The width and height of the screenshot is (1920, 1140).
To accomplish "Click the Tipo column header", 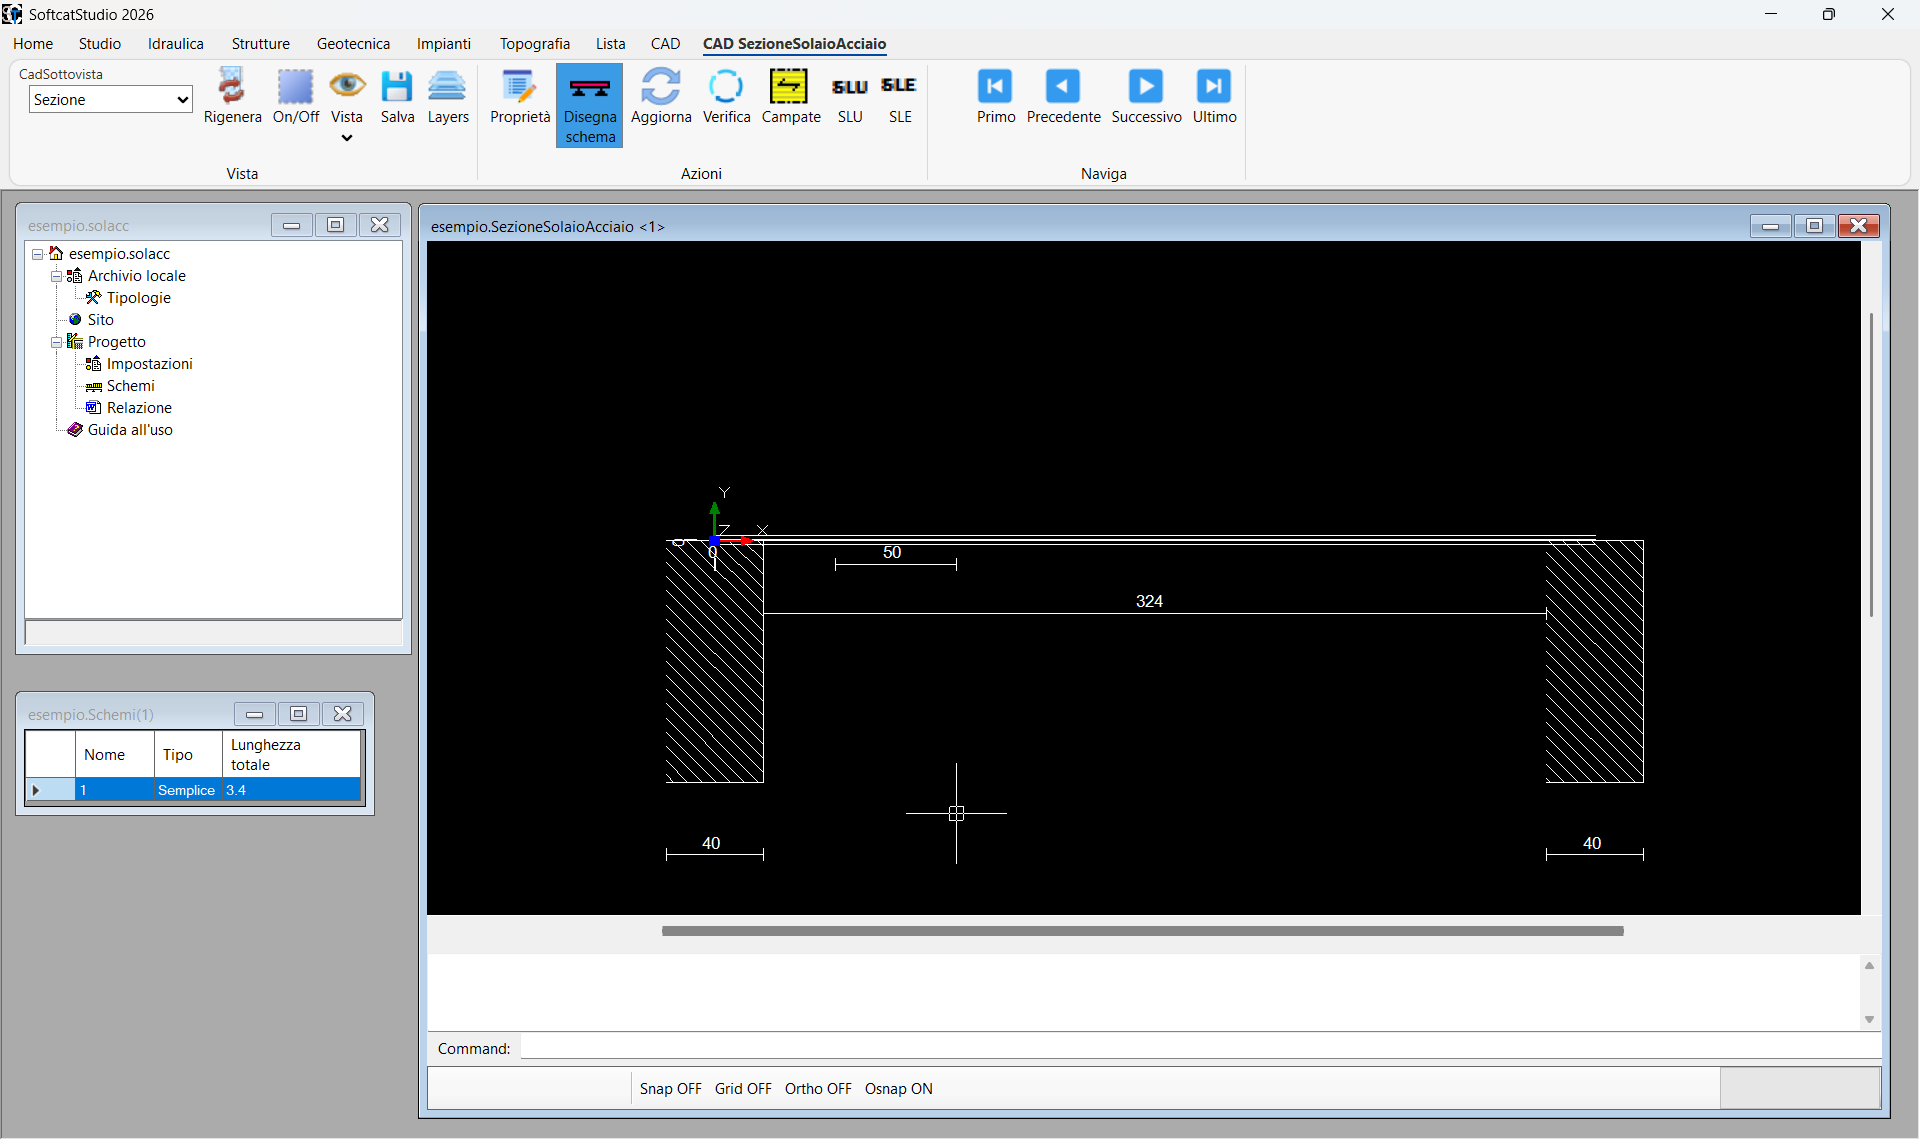I will pyautogui.click(x=187, y=755).
